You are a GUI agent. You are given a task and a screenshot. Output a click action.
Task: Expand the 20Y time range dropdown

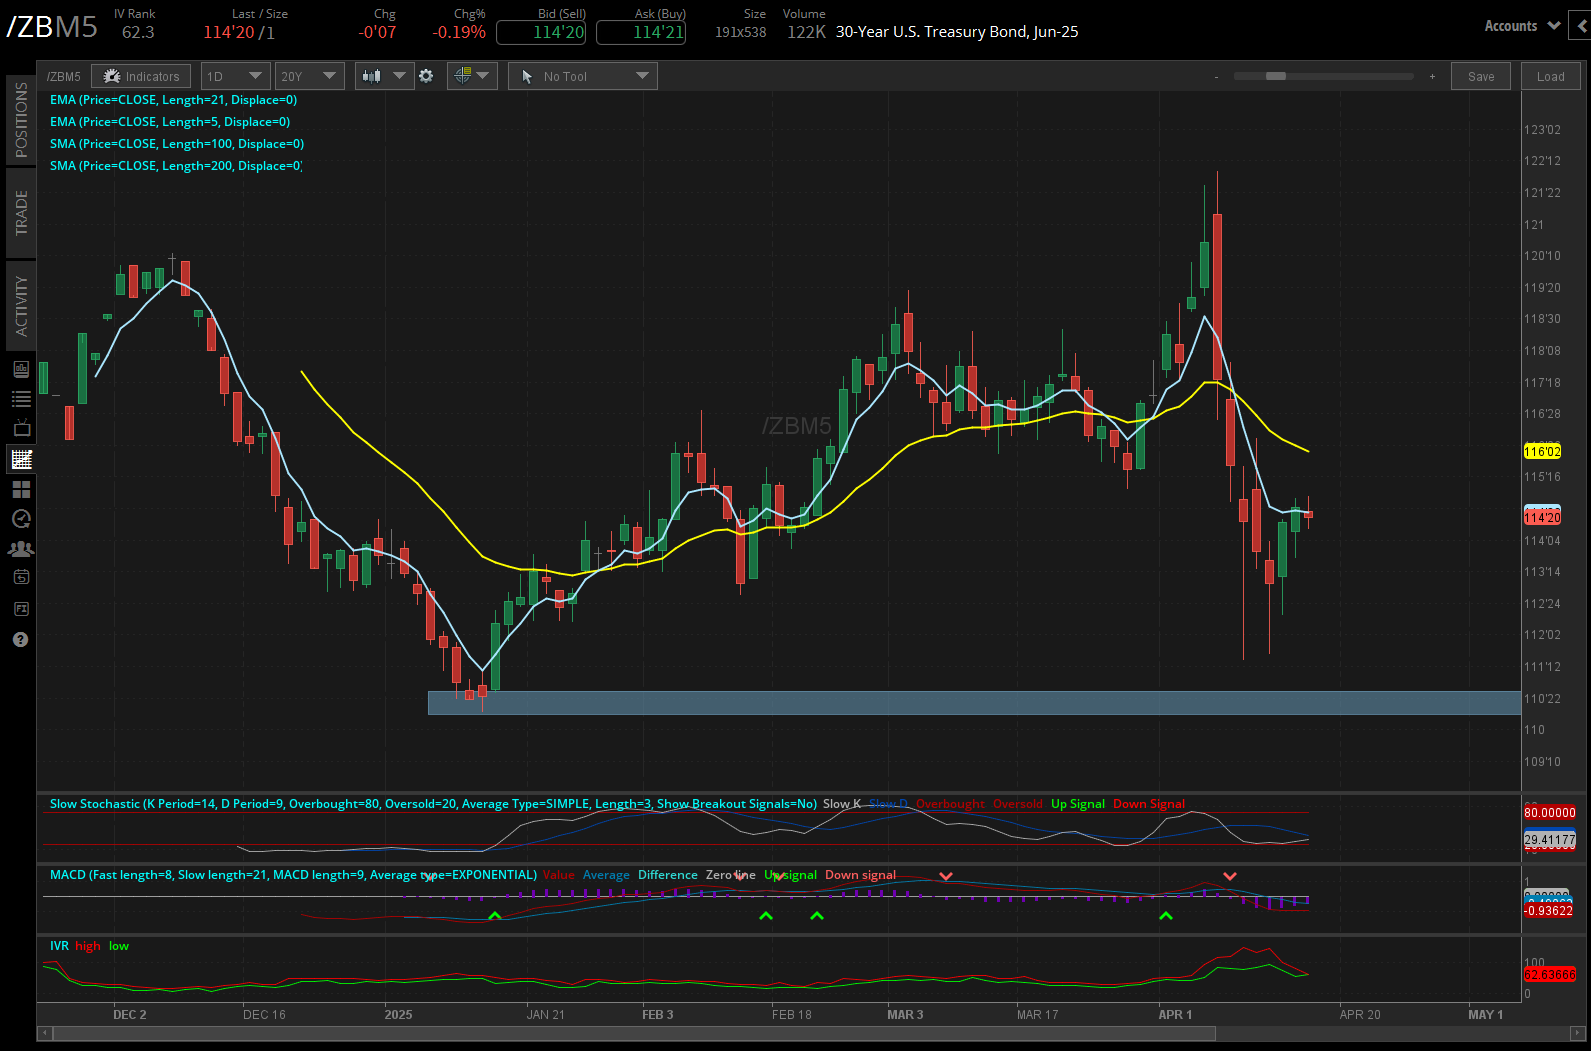click(x=309, y=76)
